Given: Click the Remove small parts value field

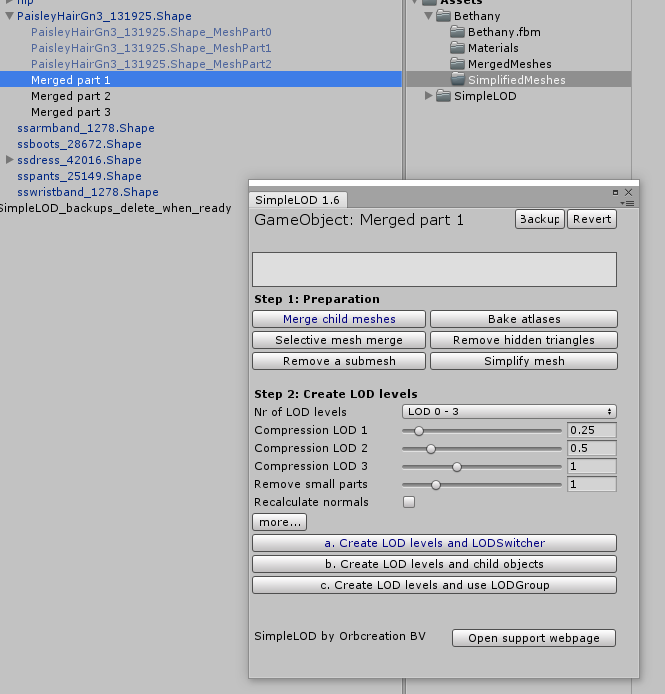Looking at the screenshot, I should coord(592,484).
